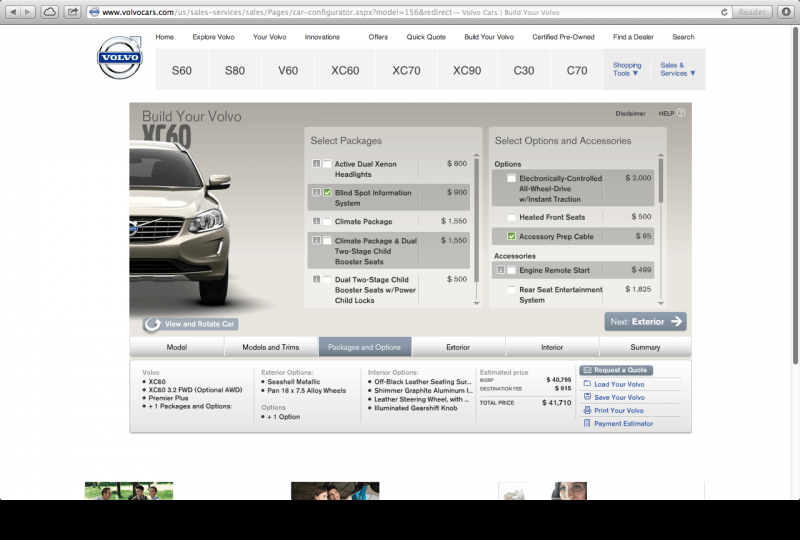Click the page vertical scrollbar
Viewport: 800px width, 540px height.
coord(795,197)
